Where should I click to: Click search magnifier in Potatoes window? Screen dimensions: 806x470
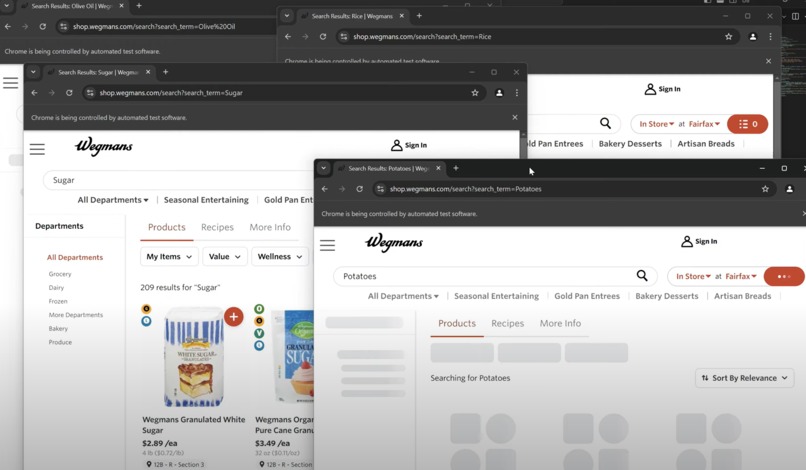pos(642,276)
